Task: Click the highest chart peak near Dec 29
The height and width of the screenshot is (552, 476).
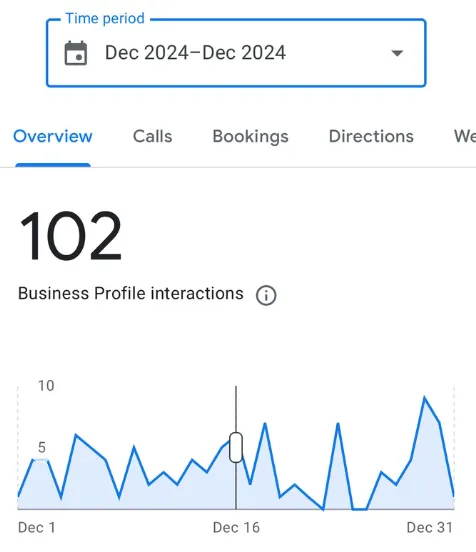Action: point(425,398)
